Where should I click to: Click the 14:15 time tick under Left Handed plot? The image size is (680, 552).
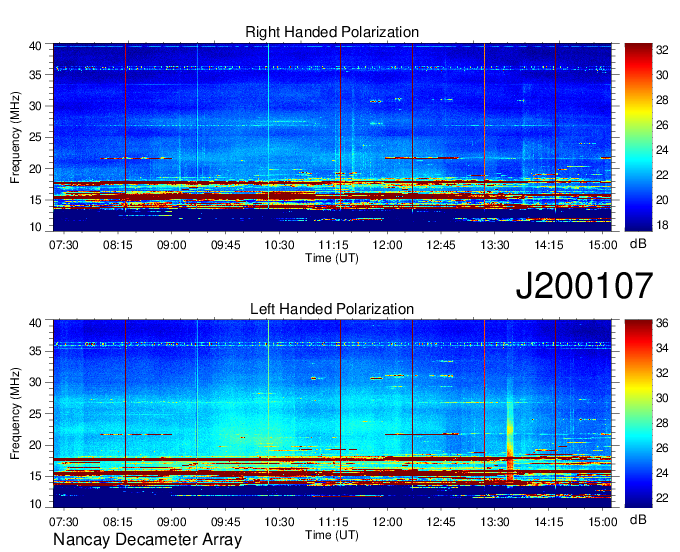pos(549,522)
